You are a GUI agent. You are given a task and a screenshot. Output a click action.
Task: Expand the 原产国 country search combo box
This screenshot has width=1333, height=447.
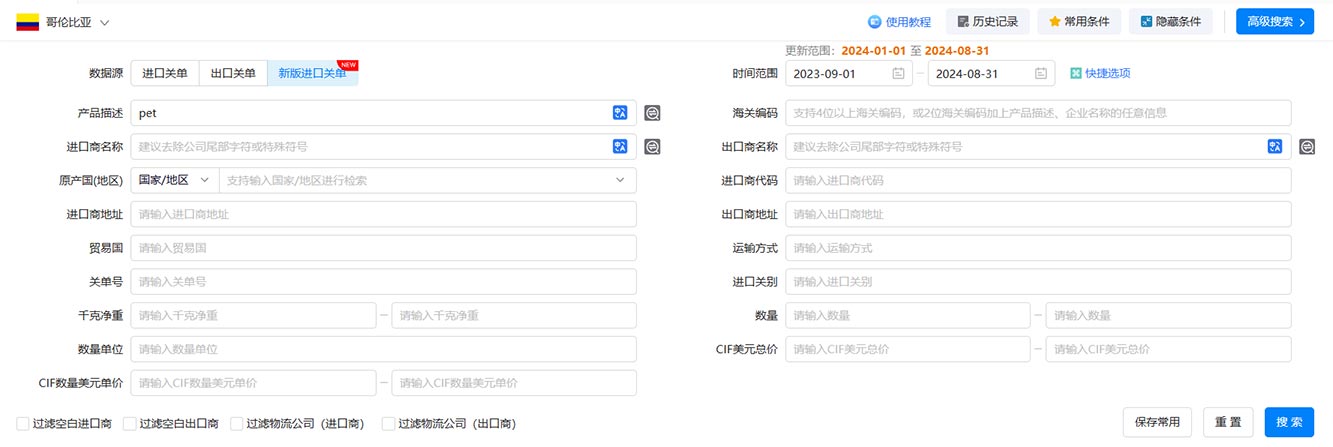coord(427,180)
